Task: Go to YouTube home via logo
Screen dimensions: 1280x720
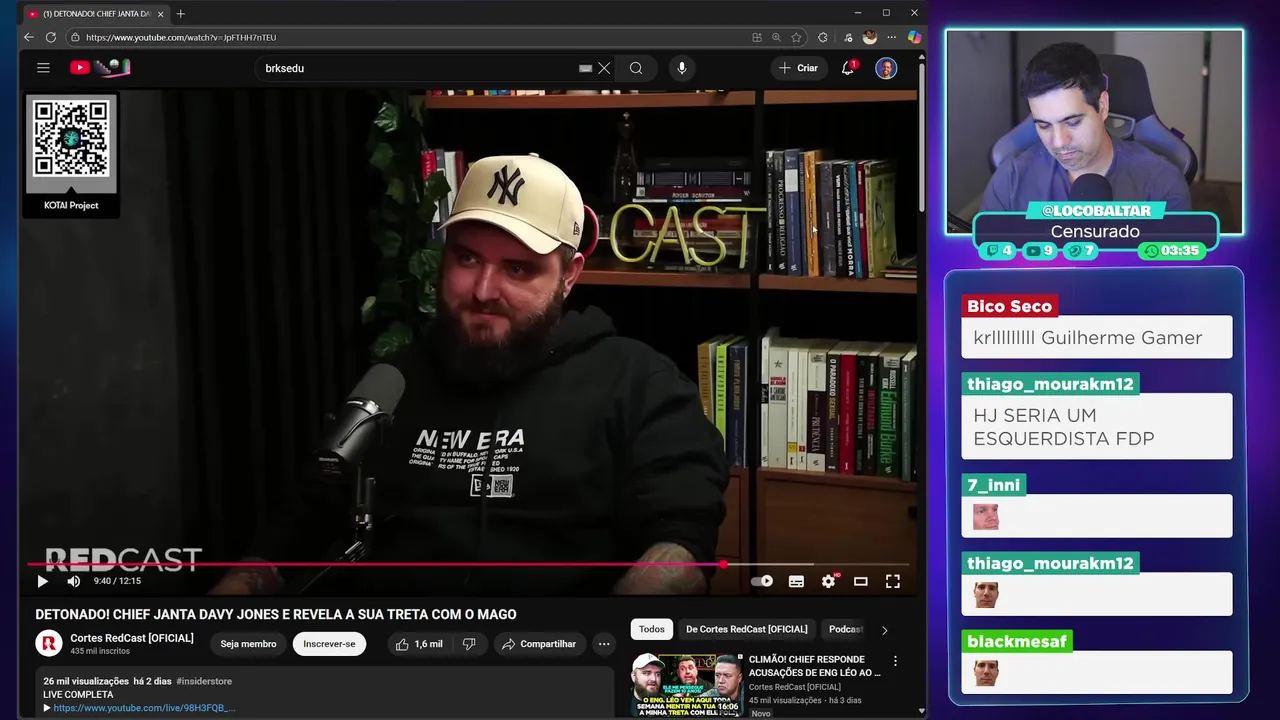Action: click(x=100, y=68)
